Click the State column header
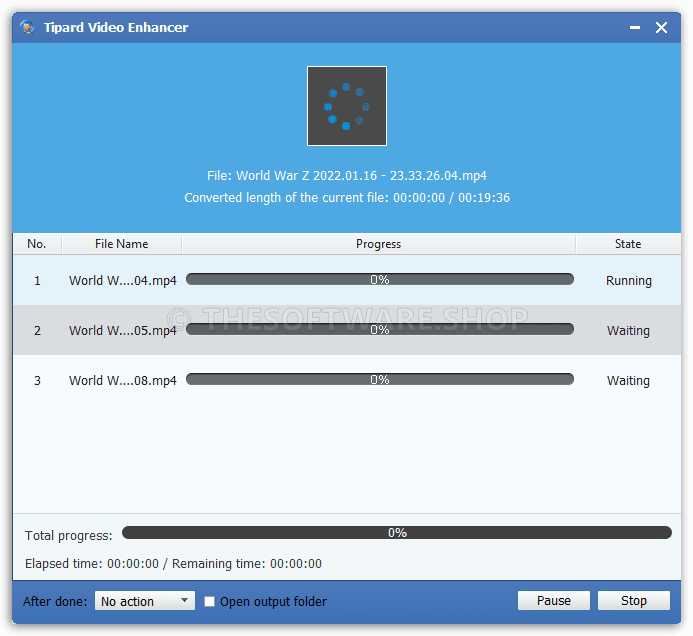This screenshot has width=693, height=636. click(x=628, y=244)
